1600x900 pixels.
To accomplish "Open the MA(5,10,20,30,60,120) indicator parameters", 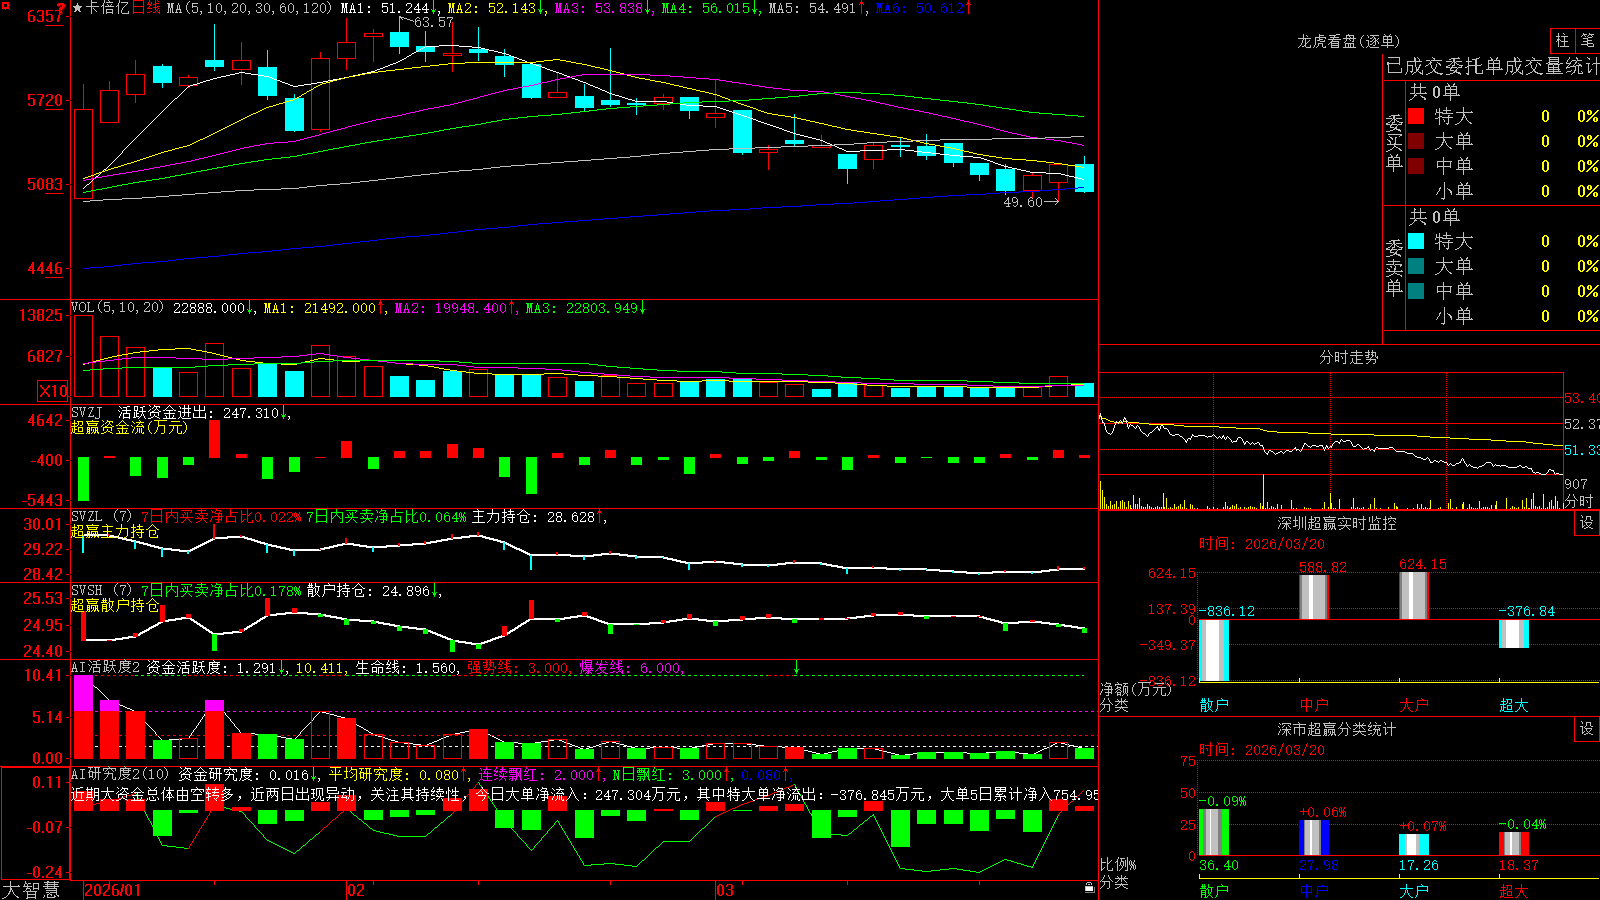I will [x=249, y=8].
